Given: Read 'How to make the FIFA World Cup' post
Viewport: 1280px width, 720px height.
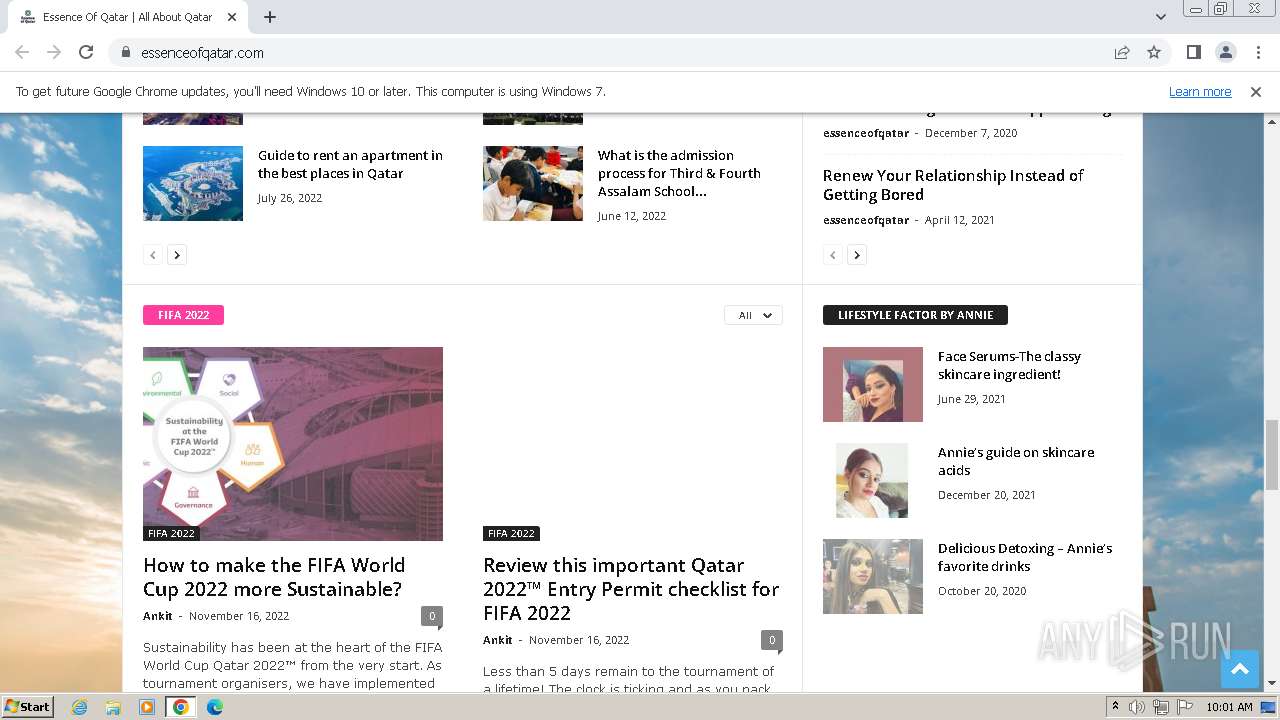Looking at the screenshot, I should pos(274,577).
